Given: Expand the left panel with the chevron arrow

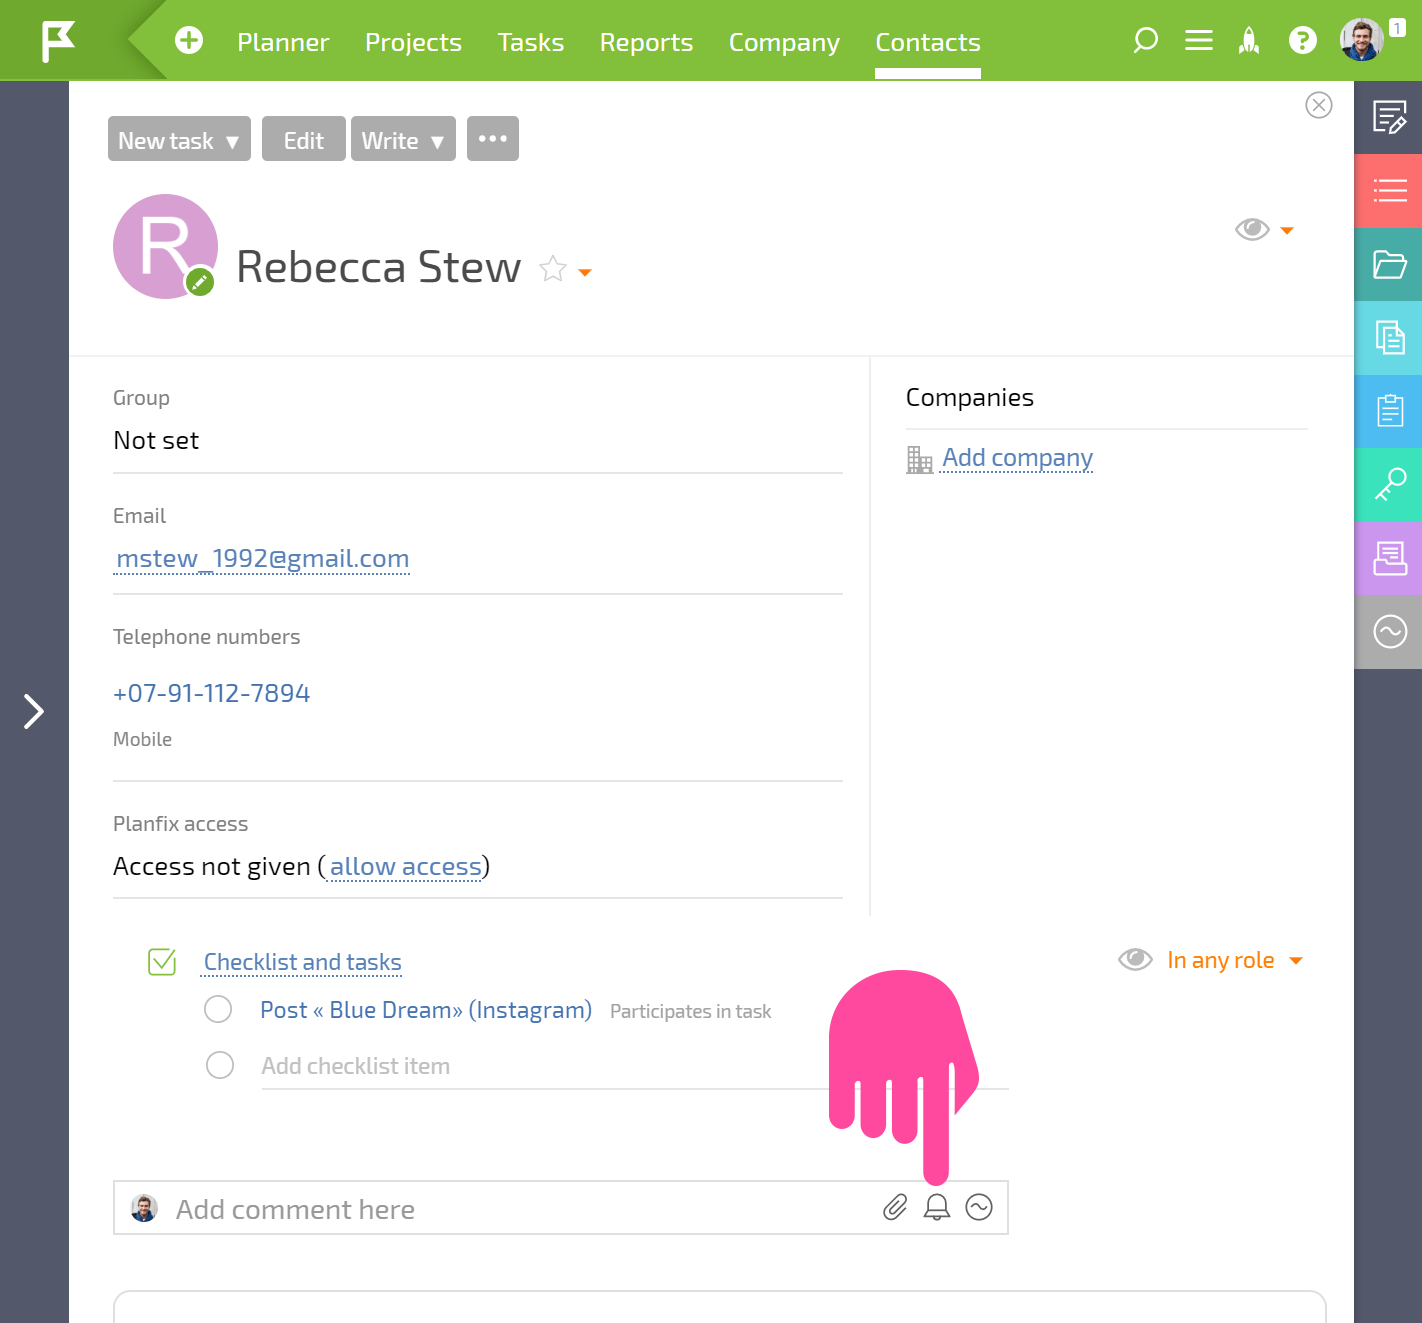Looking at the screenshot, I should tap(34, 711).
